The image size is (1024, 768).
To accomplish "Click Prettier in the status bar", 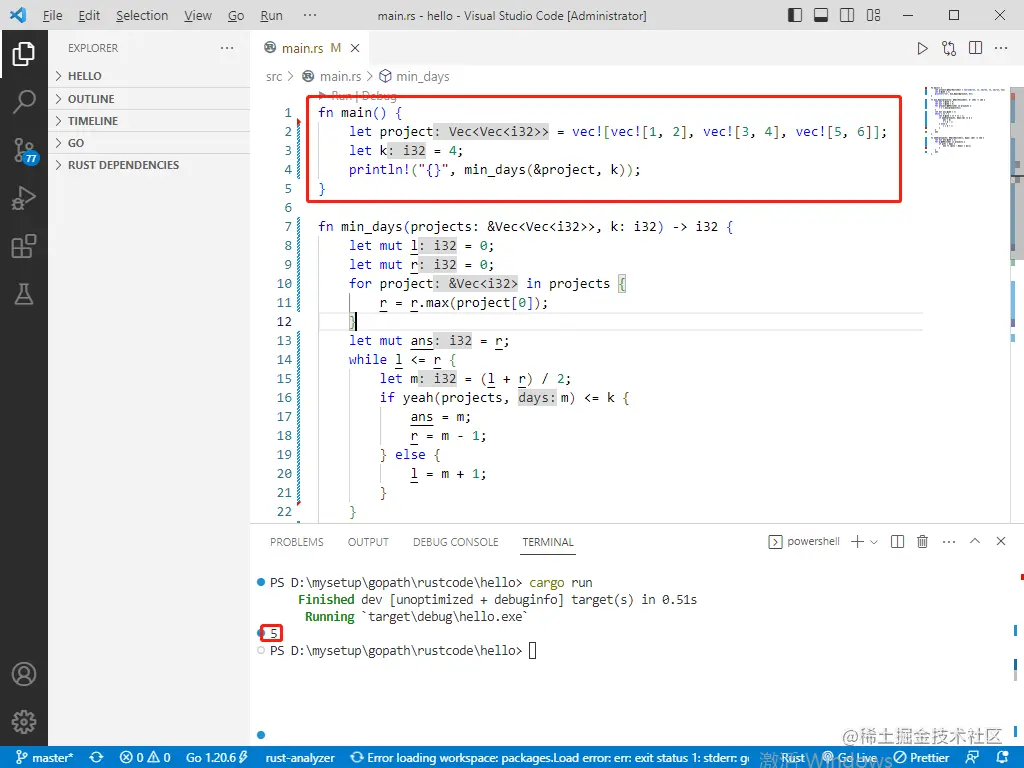I will [x=921, y=758].
